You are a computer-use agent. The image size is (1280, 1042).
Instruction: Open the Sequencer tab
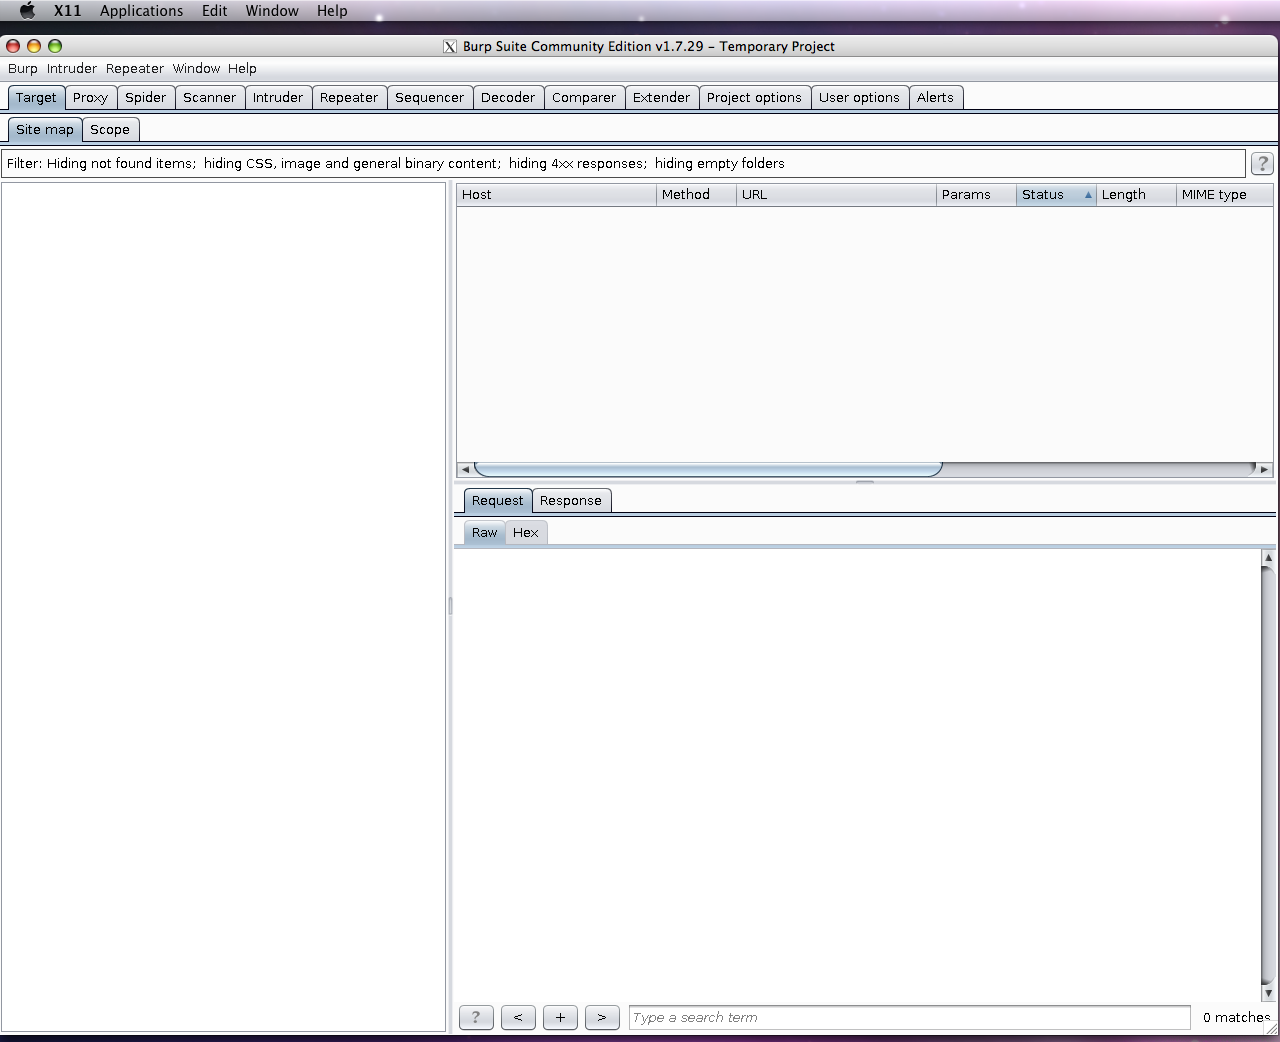[429, 97]
